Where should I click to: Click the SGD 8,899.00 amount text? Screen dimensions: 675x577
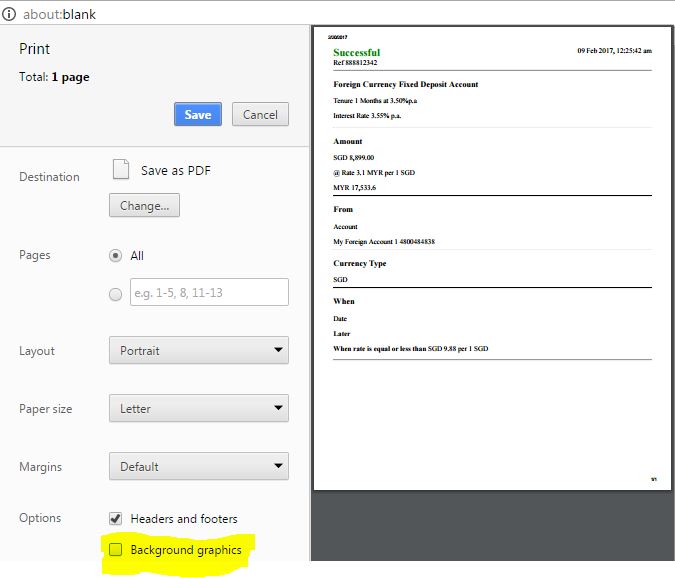point(353,158)
